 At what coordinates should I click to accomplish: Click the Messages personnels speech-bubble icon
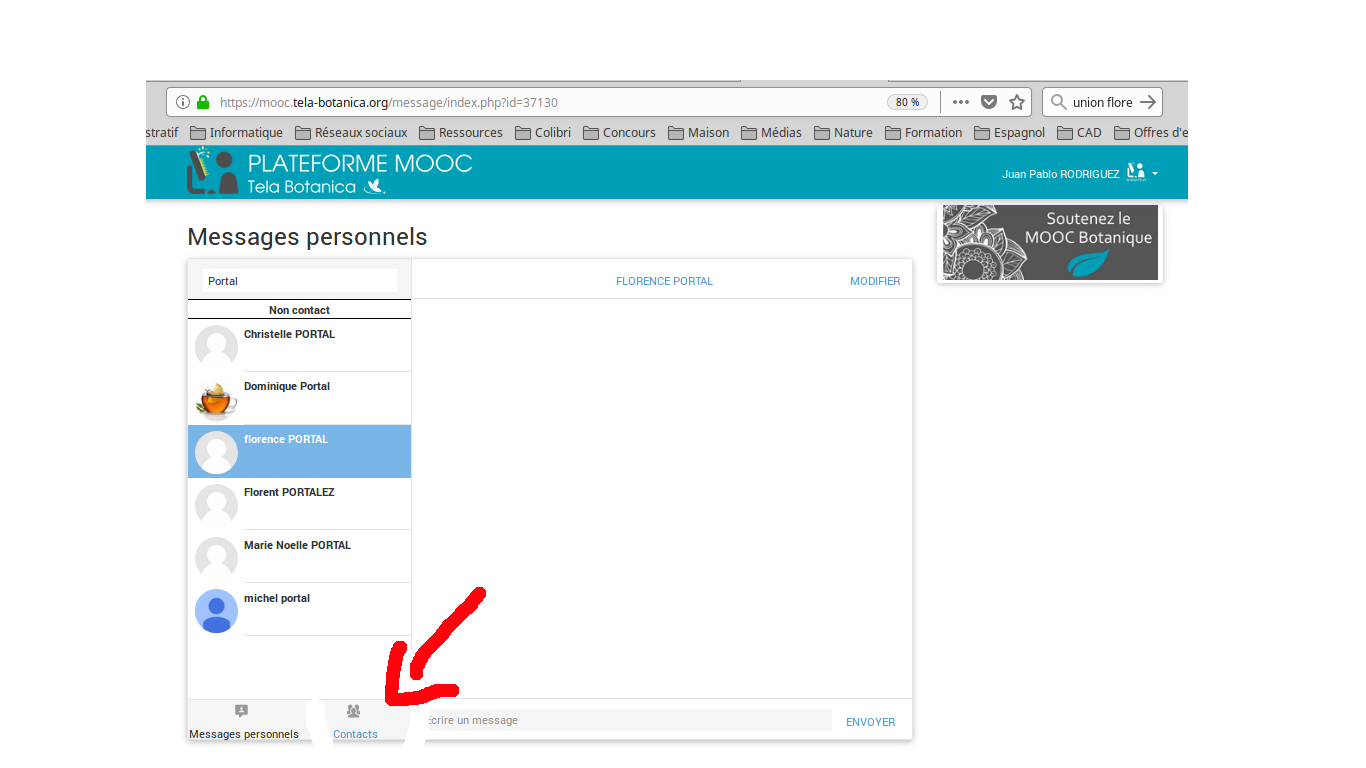point(241,711)
